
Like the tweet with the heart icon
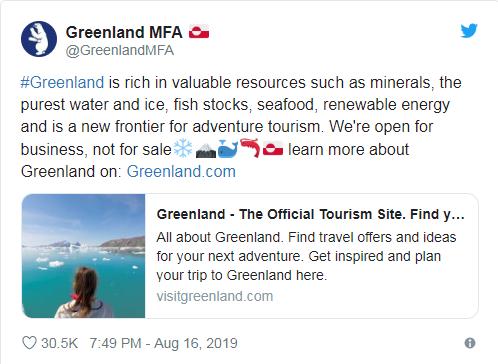coord(29,343)
